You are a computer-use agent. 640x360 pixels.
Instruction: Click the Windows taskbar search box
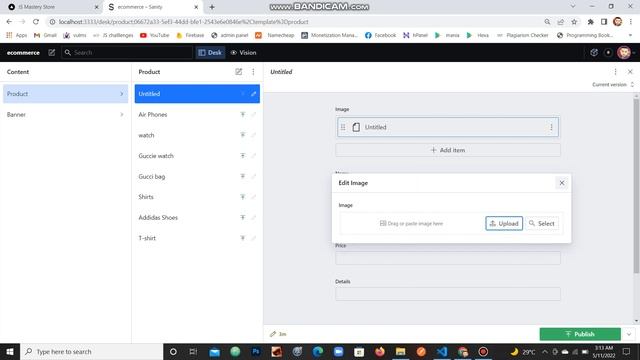tap(91, 351)
